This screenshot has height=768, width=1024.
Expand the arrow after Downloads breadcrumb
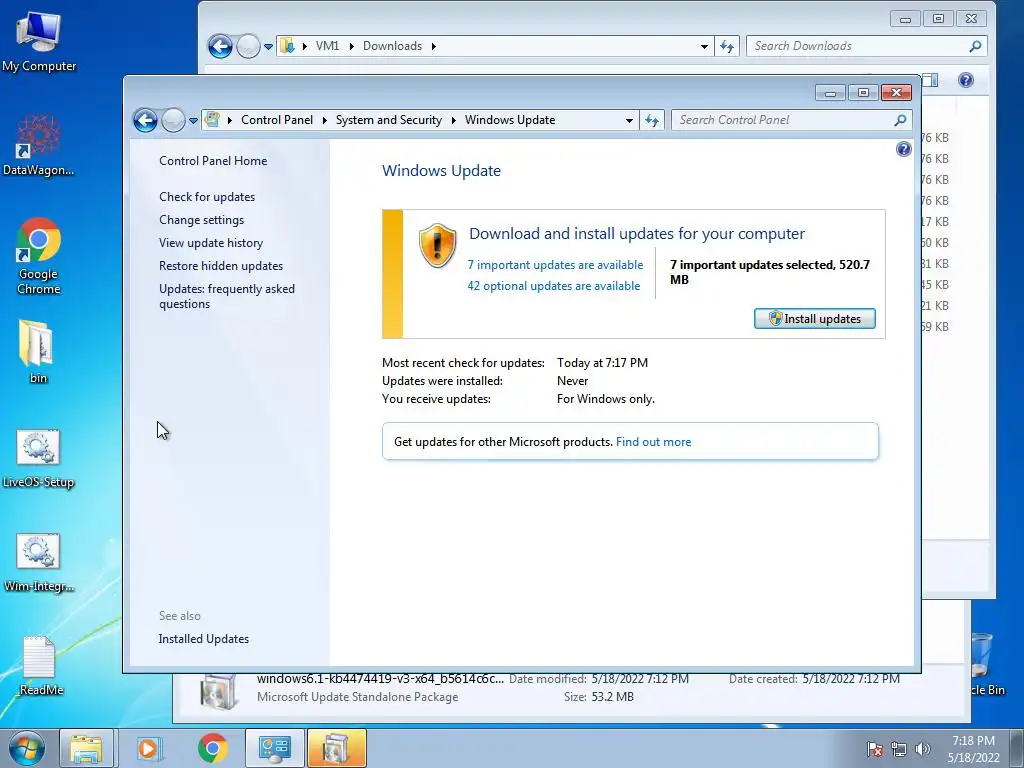click(434, 46)
